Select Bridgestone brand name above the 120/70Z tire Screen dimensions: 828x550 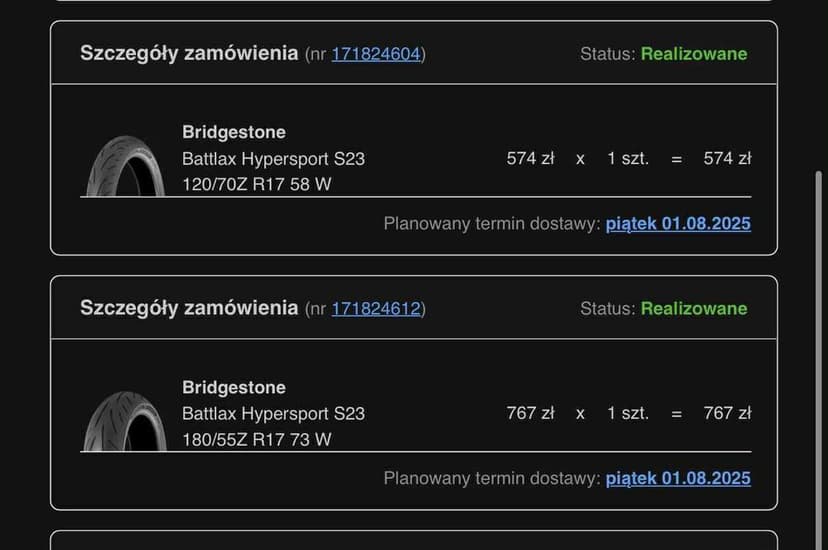(x=234, y=132)
